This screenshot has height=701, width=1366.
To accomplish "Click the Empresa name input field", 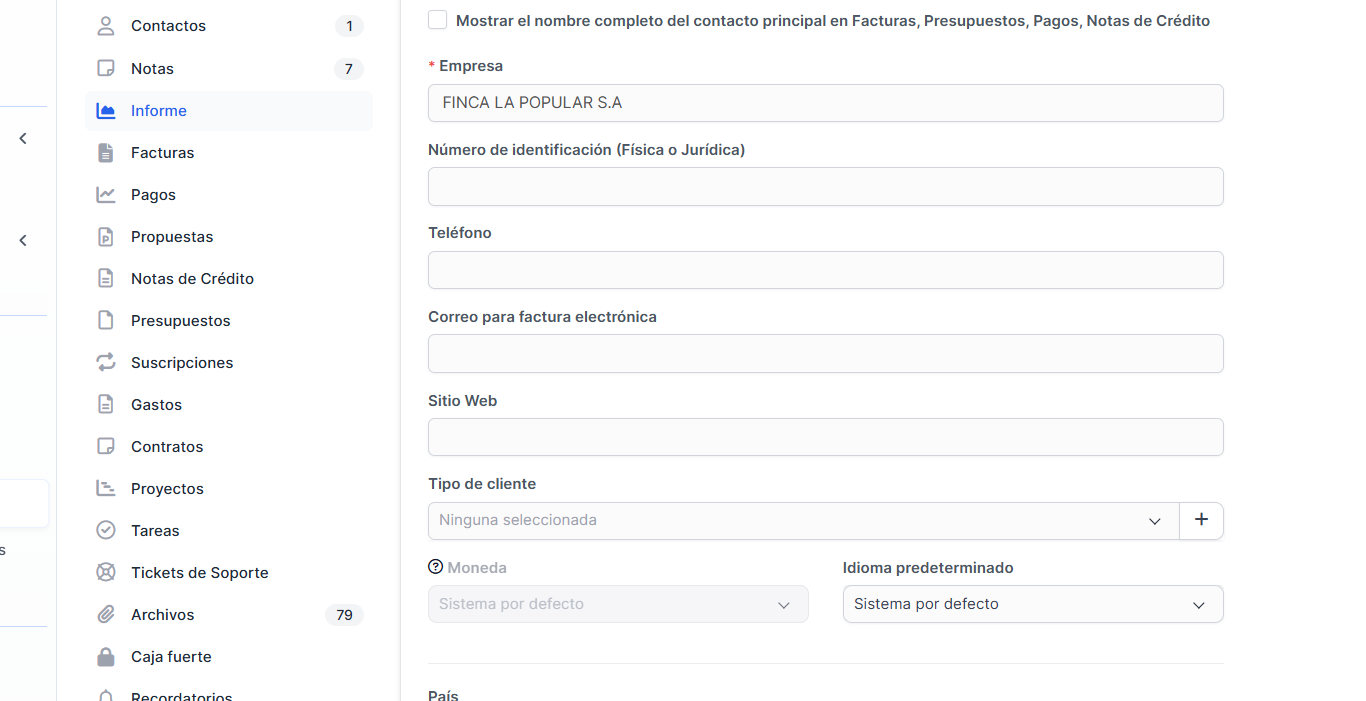I will [x=825, y=103].
